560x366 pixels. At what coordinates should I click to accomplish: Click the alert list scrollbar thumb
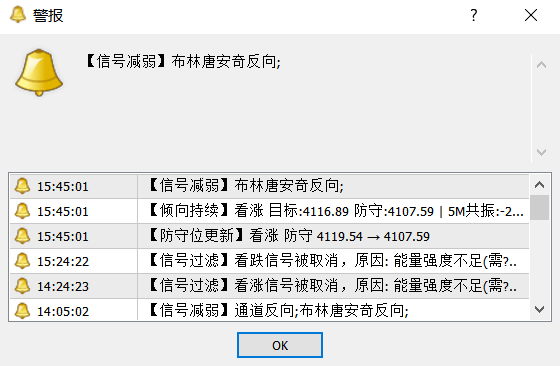coord(539,207)
